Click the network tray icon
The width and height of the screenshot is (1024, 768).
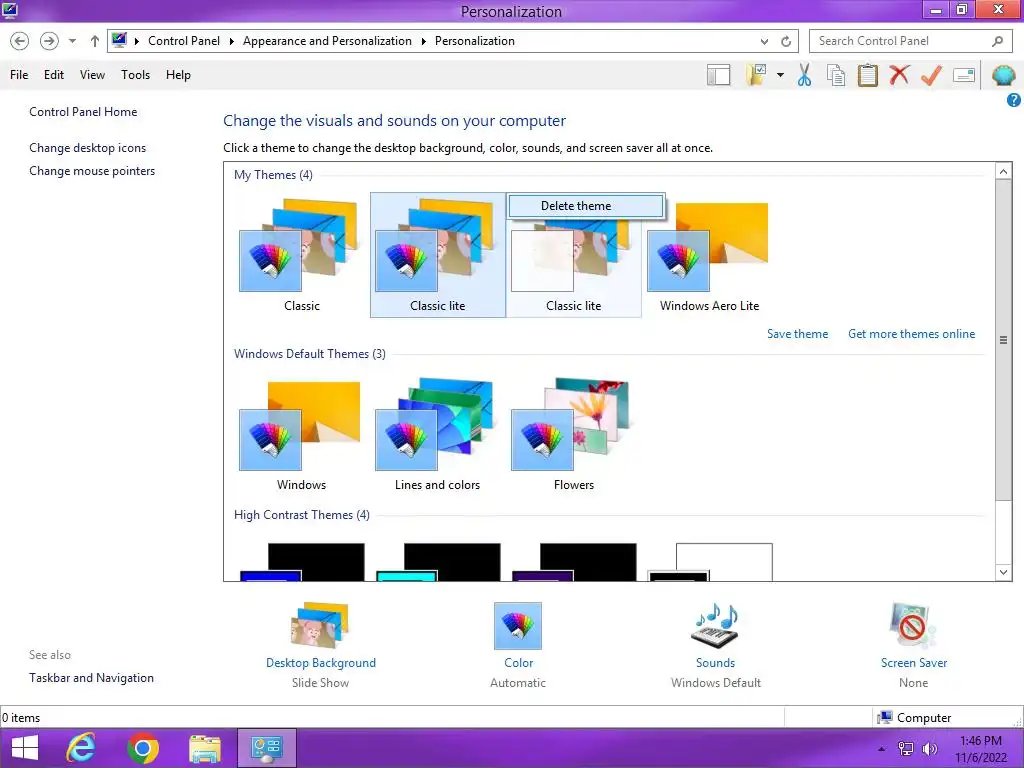906,748
